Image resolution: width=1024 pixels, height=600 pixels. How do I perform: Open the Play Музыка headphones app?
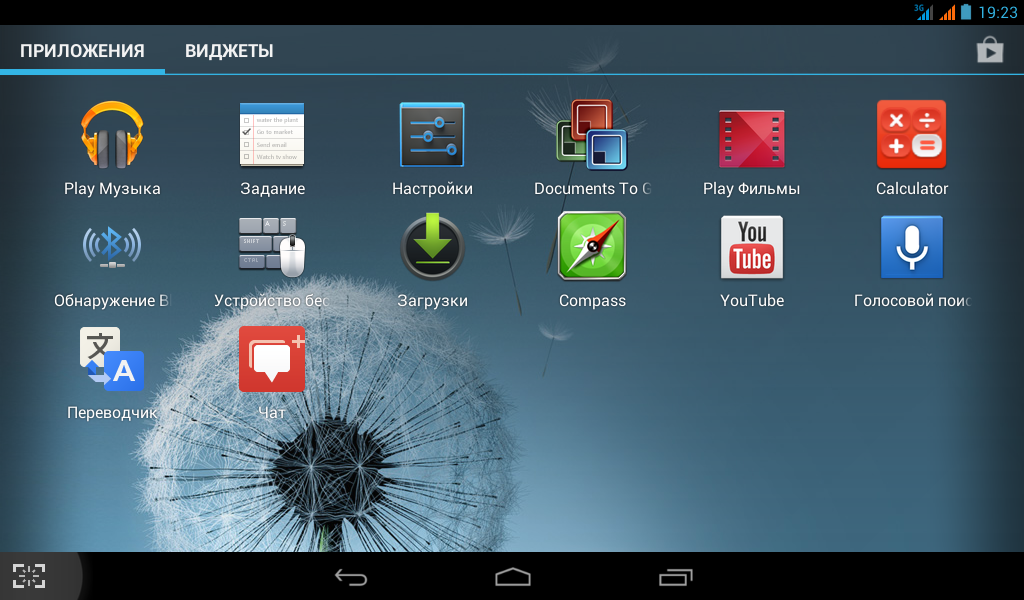coord(112,135)
